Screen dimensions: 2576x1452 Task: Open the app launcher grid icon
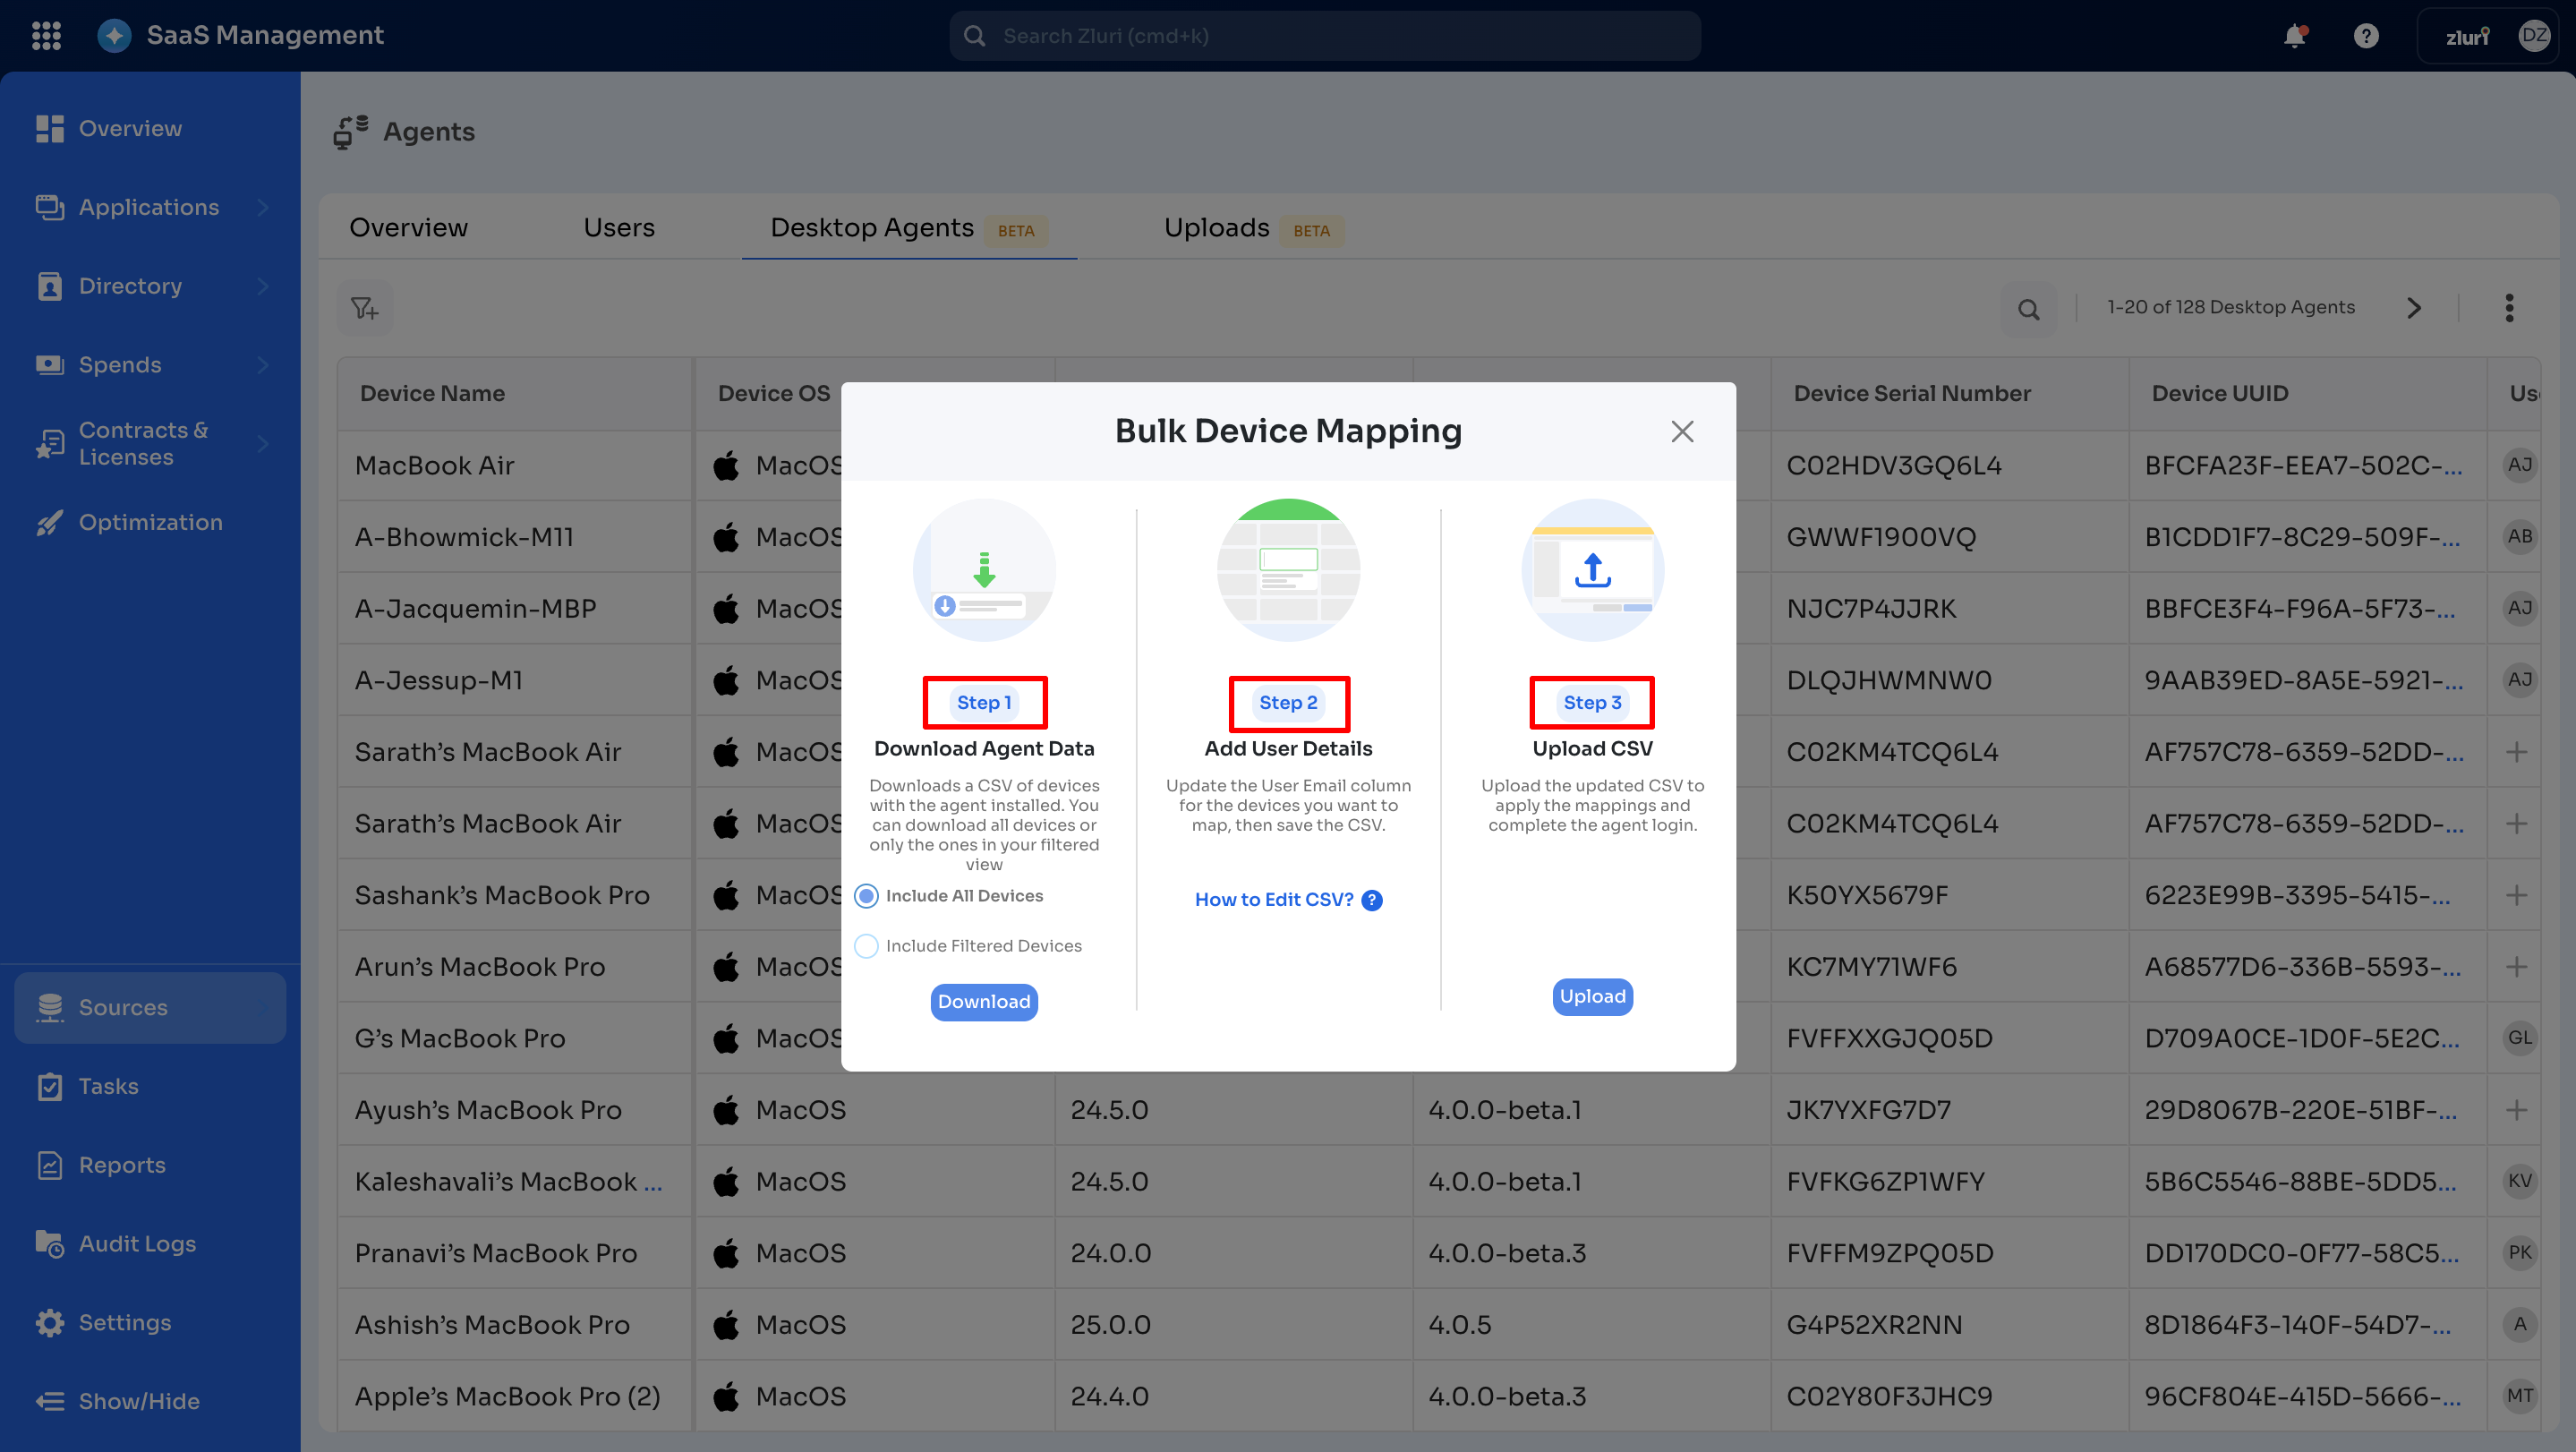click(x=46, y=36)
